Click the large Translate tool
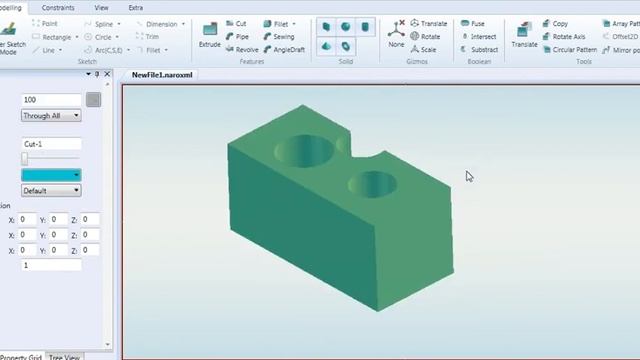The image size is (640, 360). coord(524,35)
